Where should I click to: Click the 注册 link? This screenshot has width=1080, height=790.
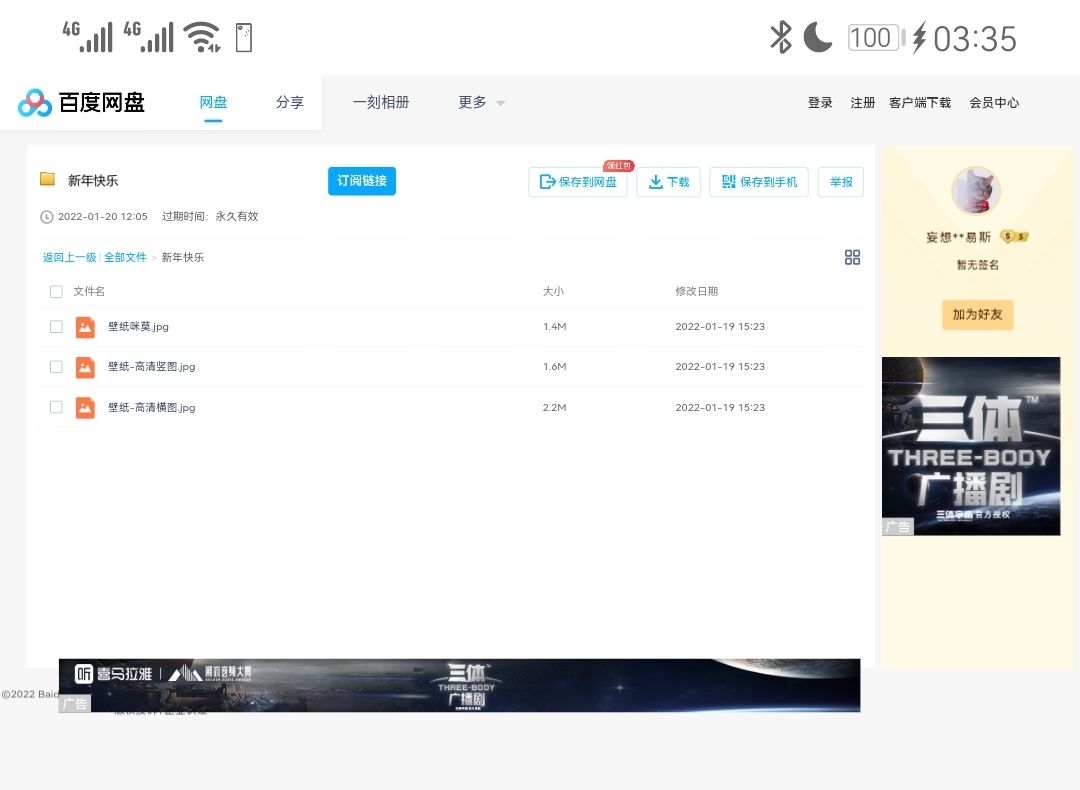pyautogui.click(x=862, y=103)
